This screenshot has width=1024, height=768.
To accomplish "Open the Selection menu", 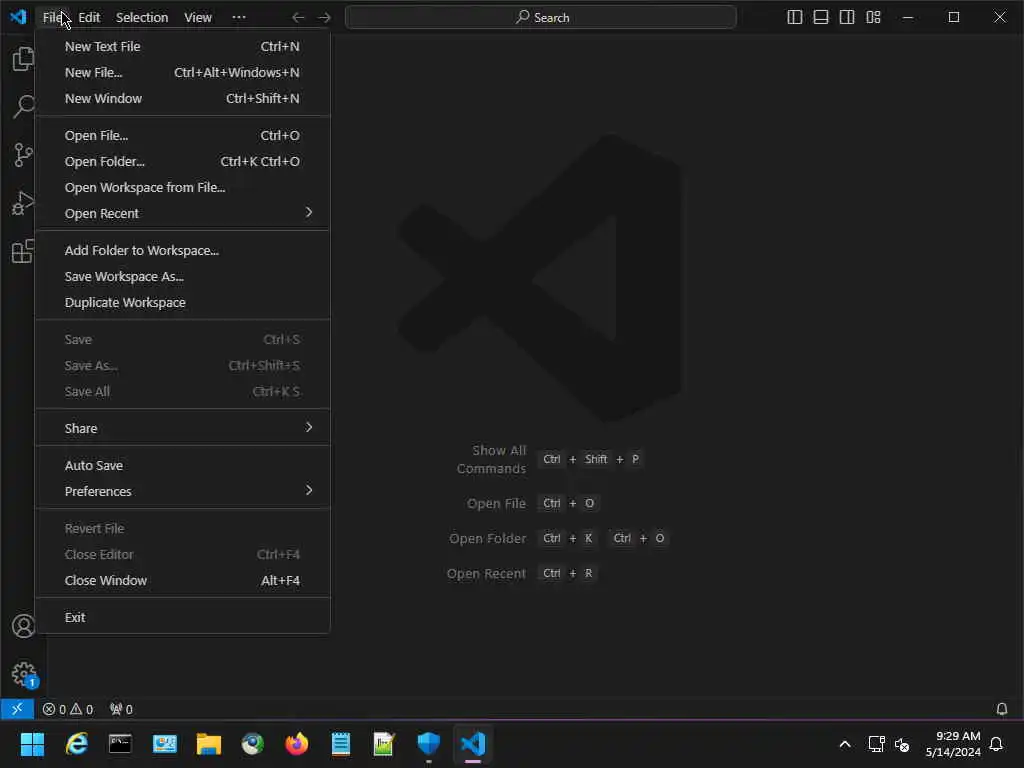I will coord(142,18).
